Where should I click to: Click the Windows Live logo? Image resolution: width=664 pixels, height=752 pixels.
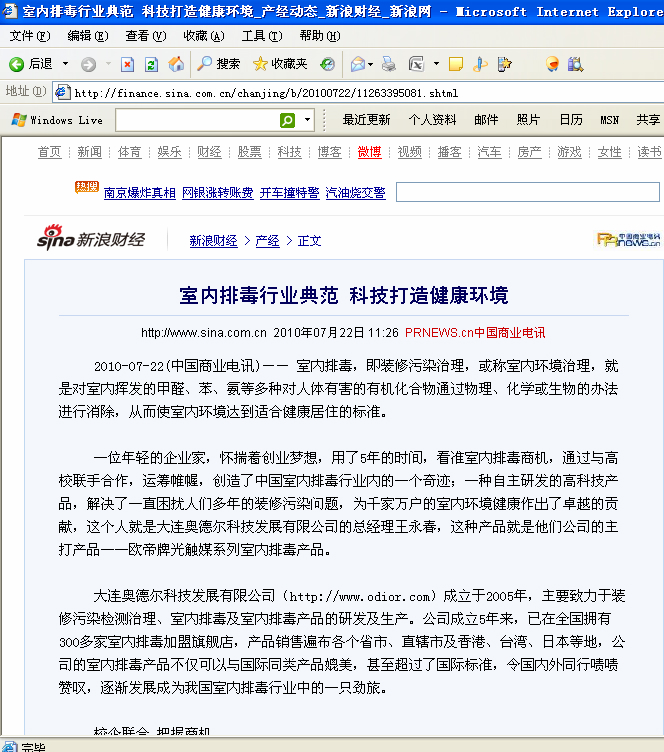[x=57, y=120]
